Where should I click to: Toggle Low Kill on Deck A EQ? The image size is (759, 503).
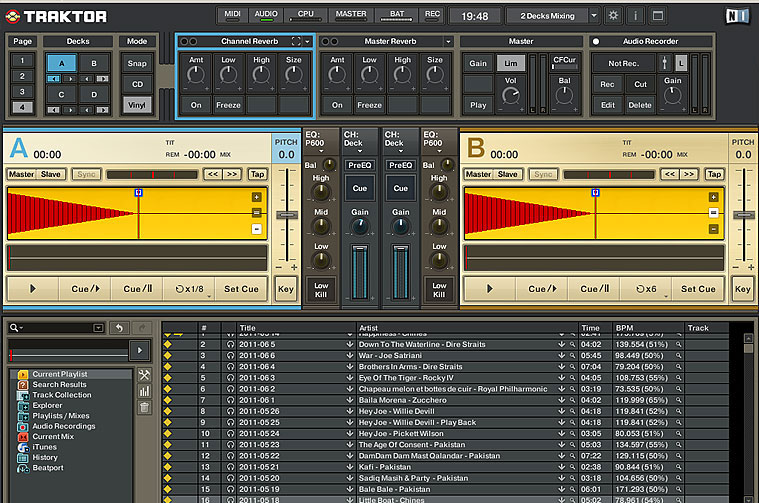(321, 290)
